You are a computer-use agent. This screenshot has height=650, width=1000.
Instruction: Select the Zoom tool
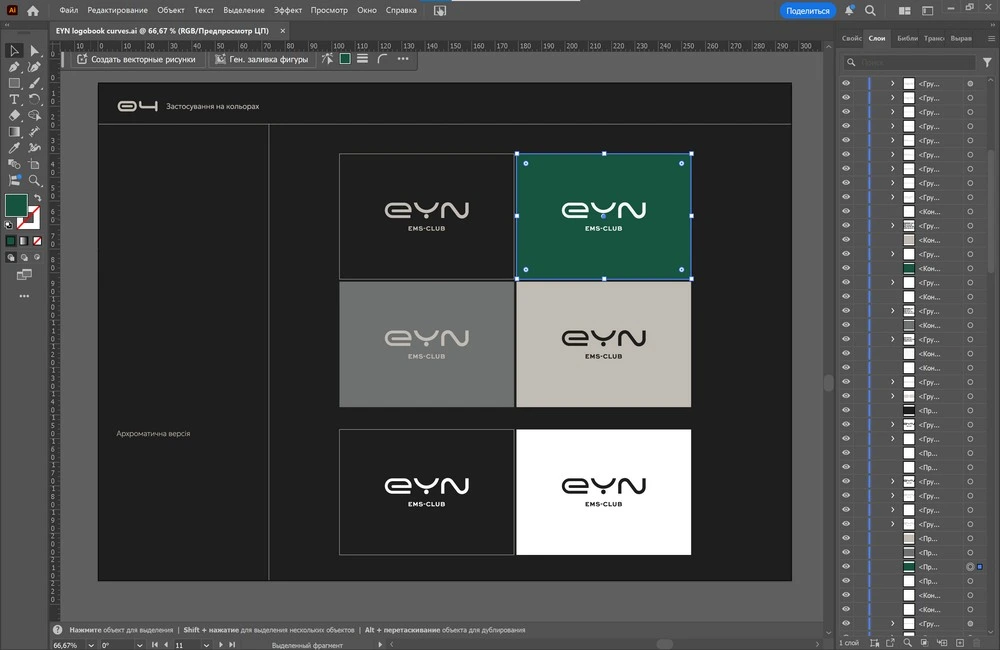point(35,180)
